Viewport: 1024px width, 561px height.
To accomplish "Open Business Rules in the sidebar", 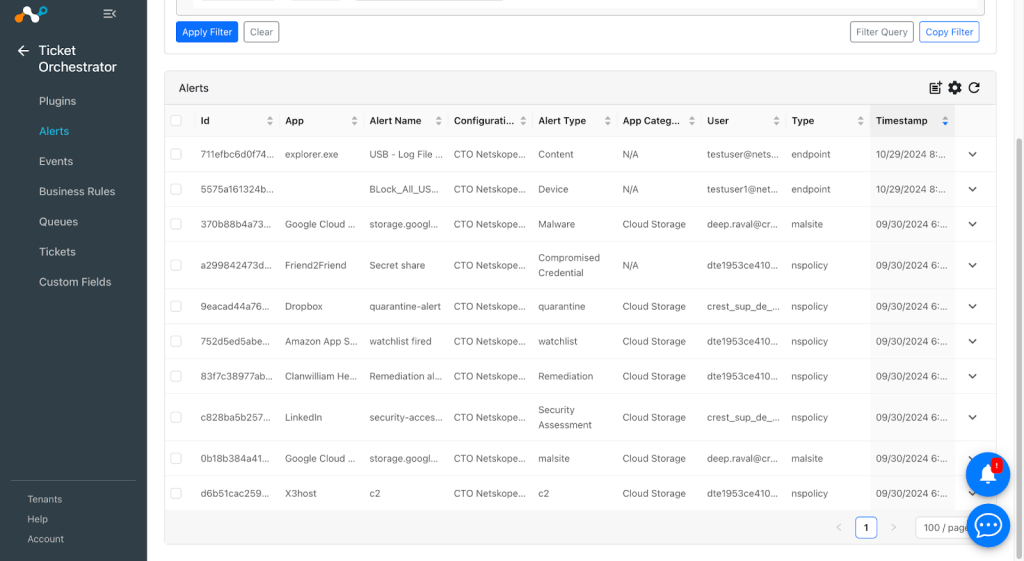I will (x=77, y=191).
